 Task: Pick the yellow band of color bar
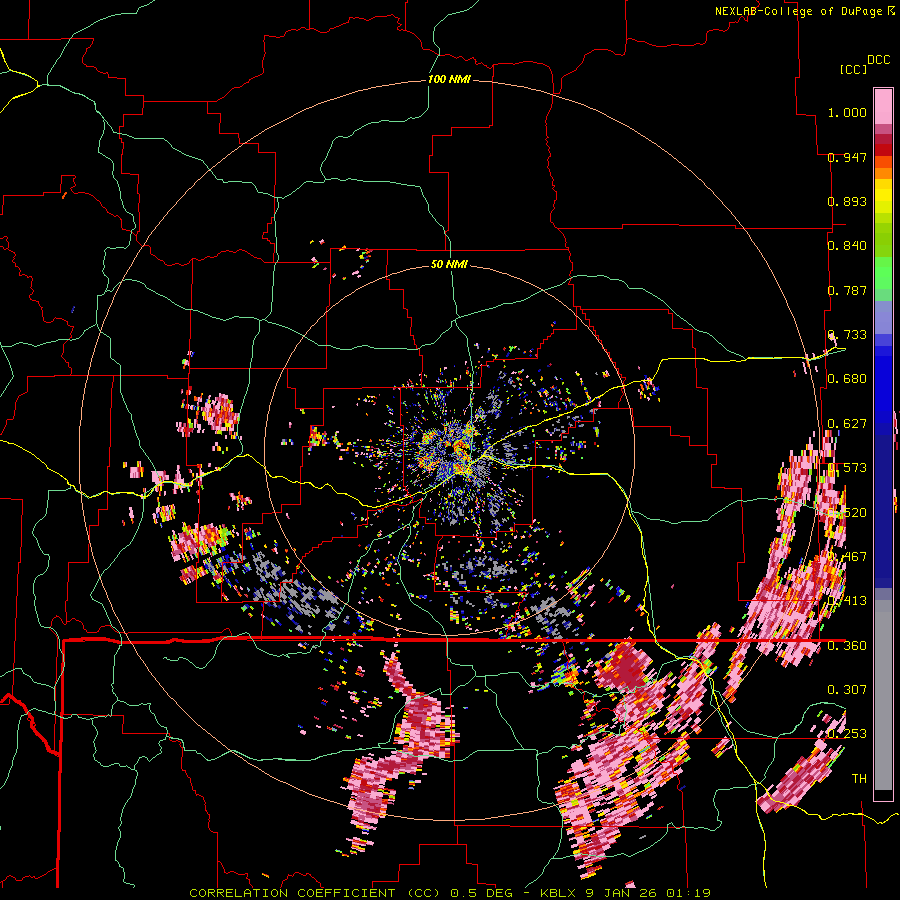click(883, 196)
